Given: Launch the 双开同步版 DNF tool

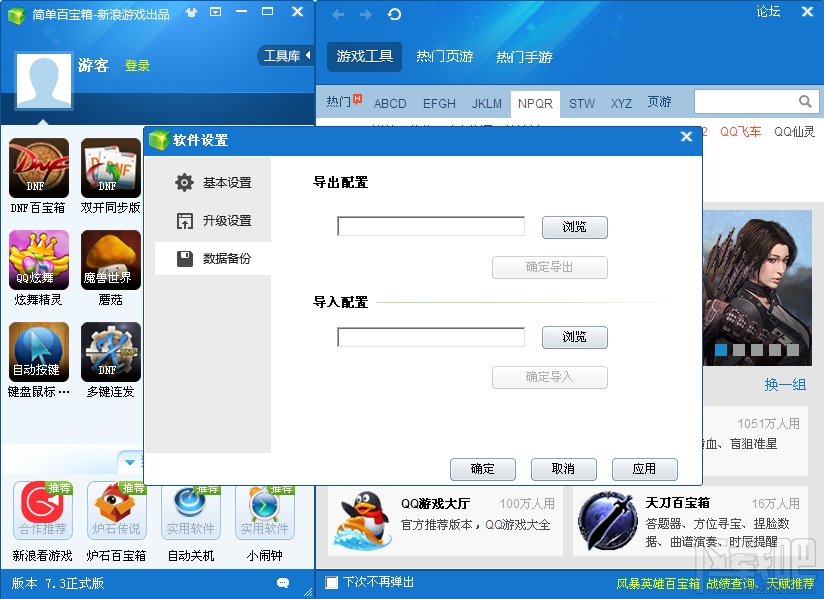Looking at the screenshot, I should [110, 170].
